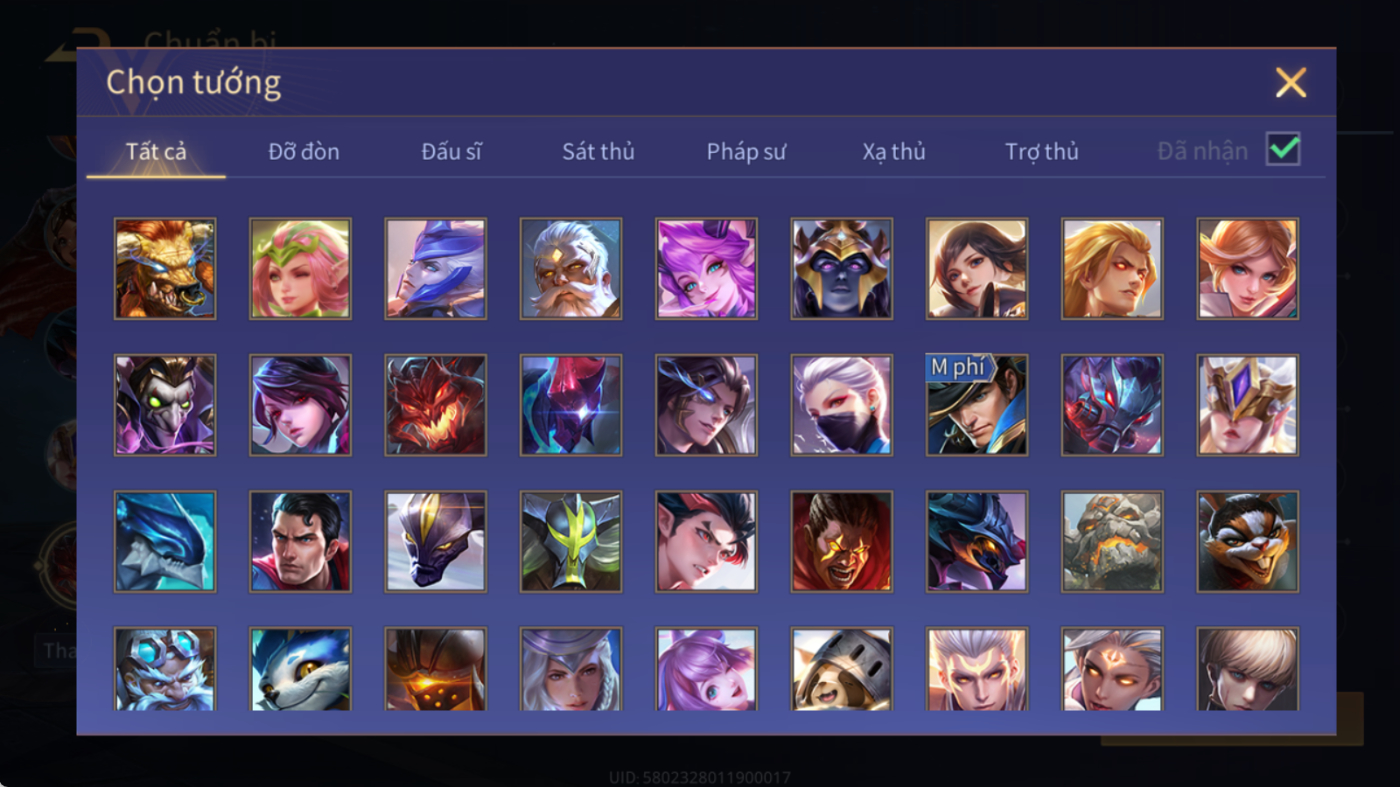Choose the purple-haired girl in top row
This screenshot has height=787, width=1400.
[x=706, y=269]
